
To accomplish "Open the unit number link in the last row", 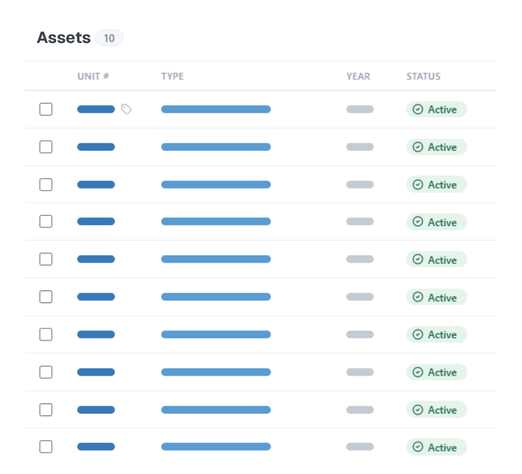I will tap(96, 447).
